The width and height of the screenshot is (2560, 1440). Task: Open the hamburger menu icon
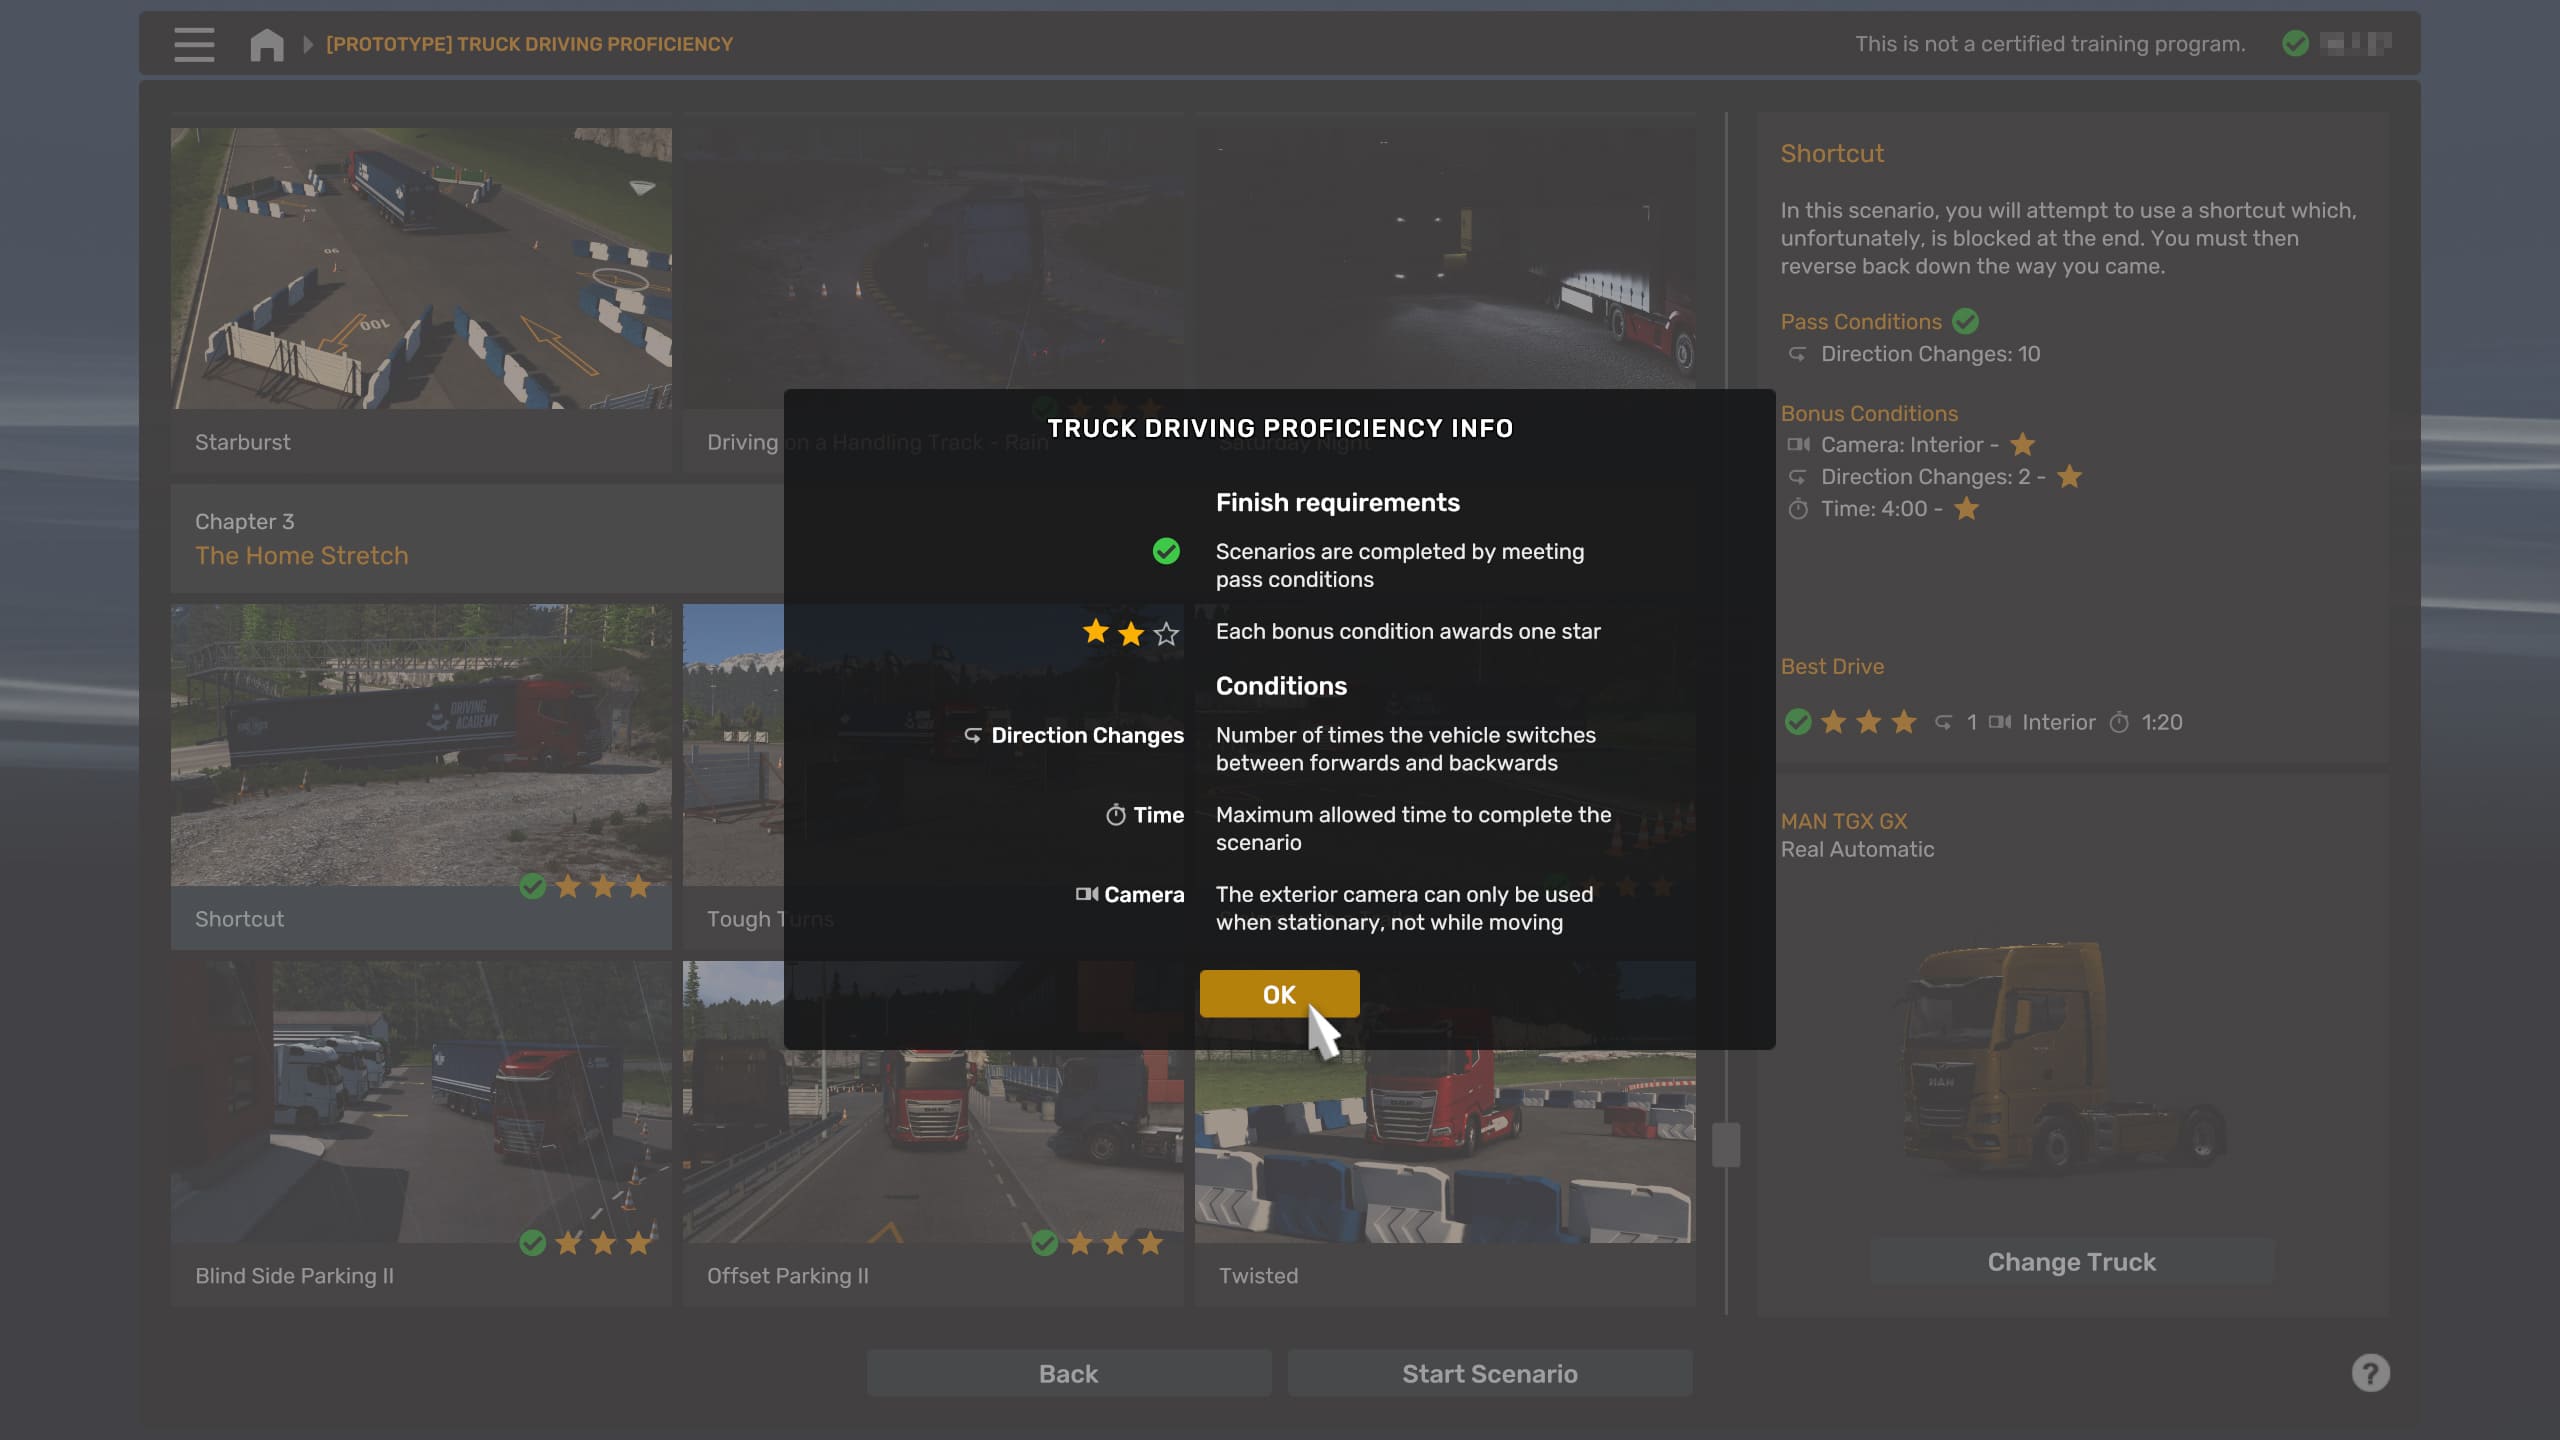194,44
